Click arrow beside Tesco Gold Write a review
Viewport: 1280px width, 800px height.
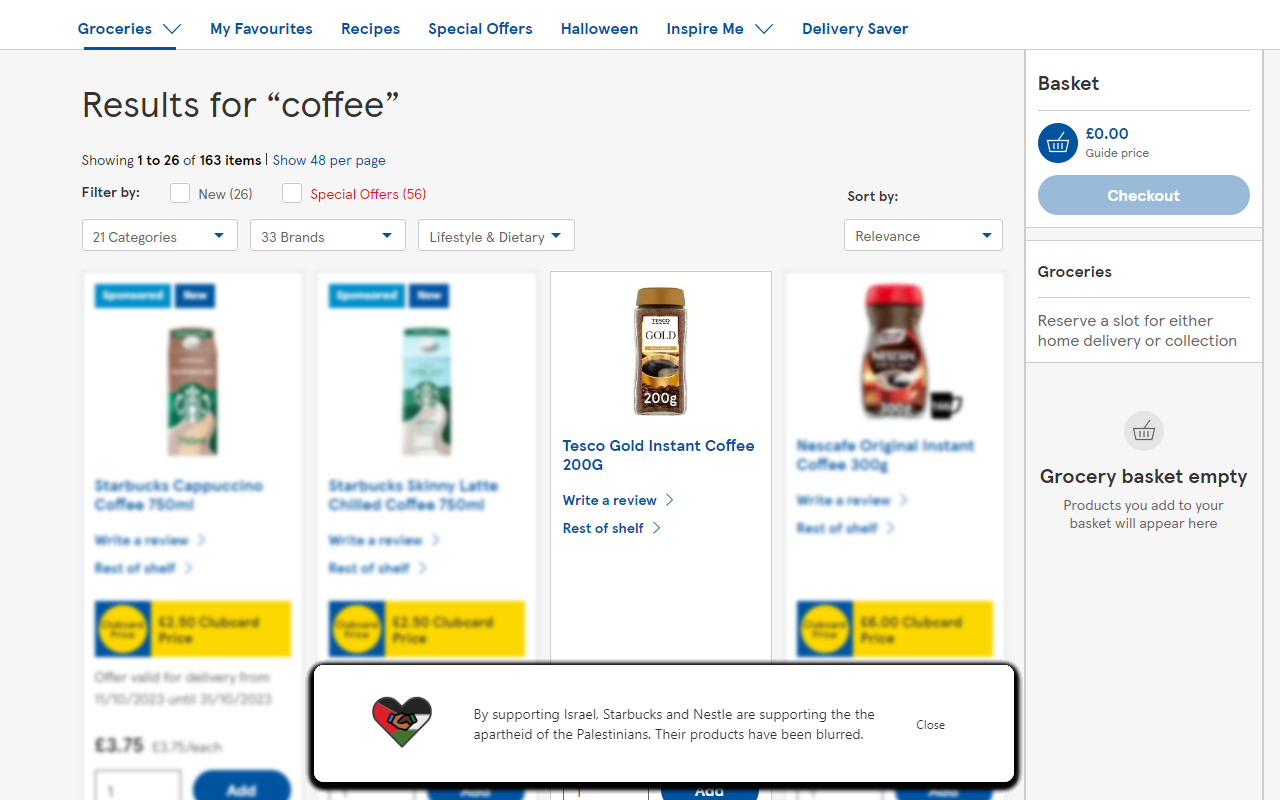click(670, 500)
